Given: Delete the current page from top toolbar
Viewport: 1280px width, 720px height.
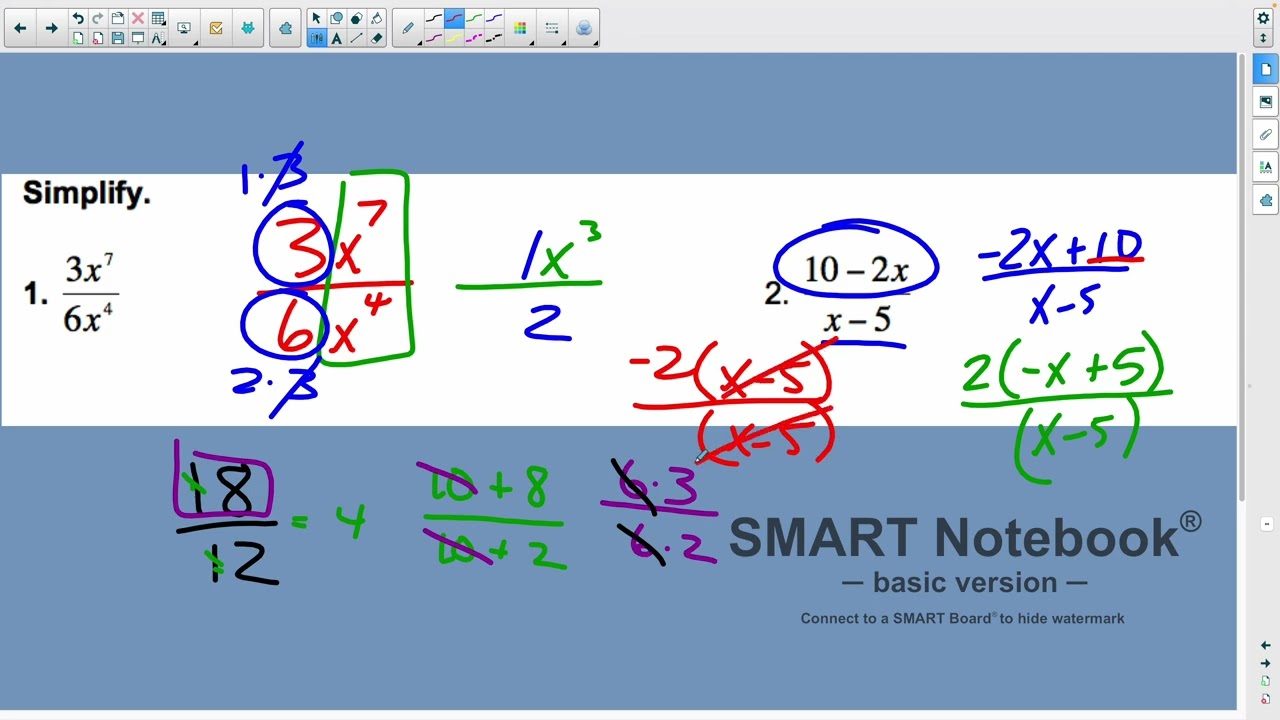Looking at the screenshot, I should (98, 38).
